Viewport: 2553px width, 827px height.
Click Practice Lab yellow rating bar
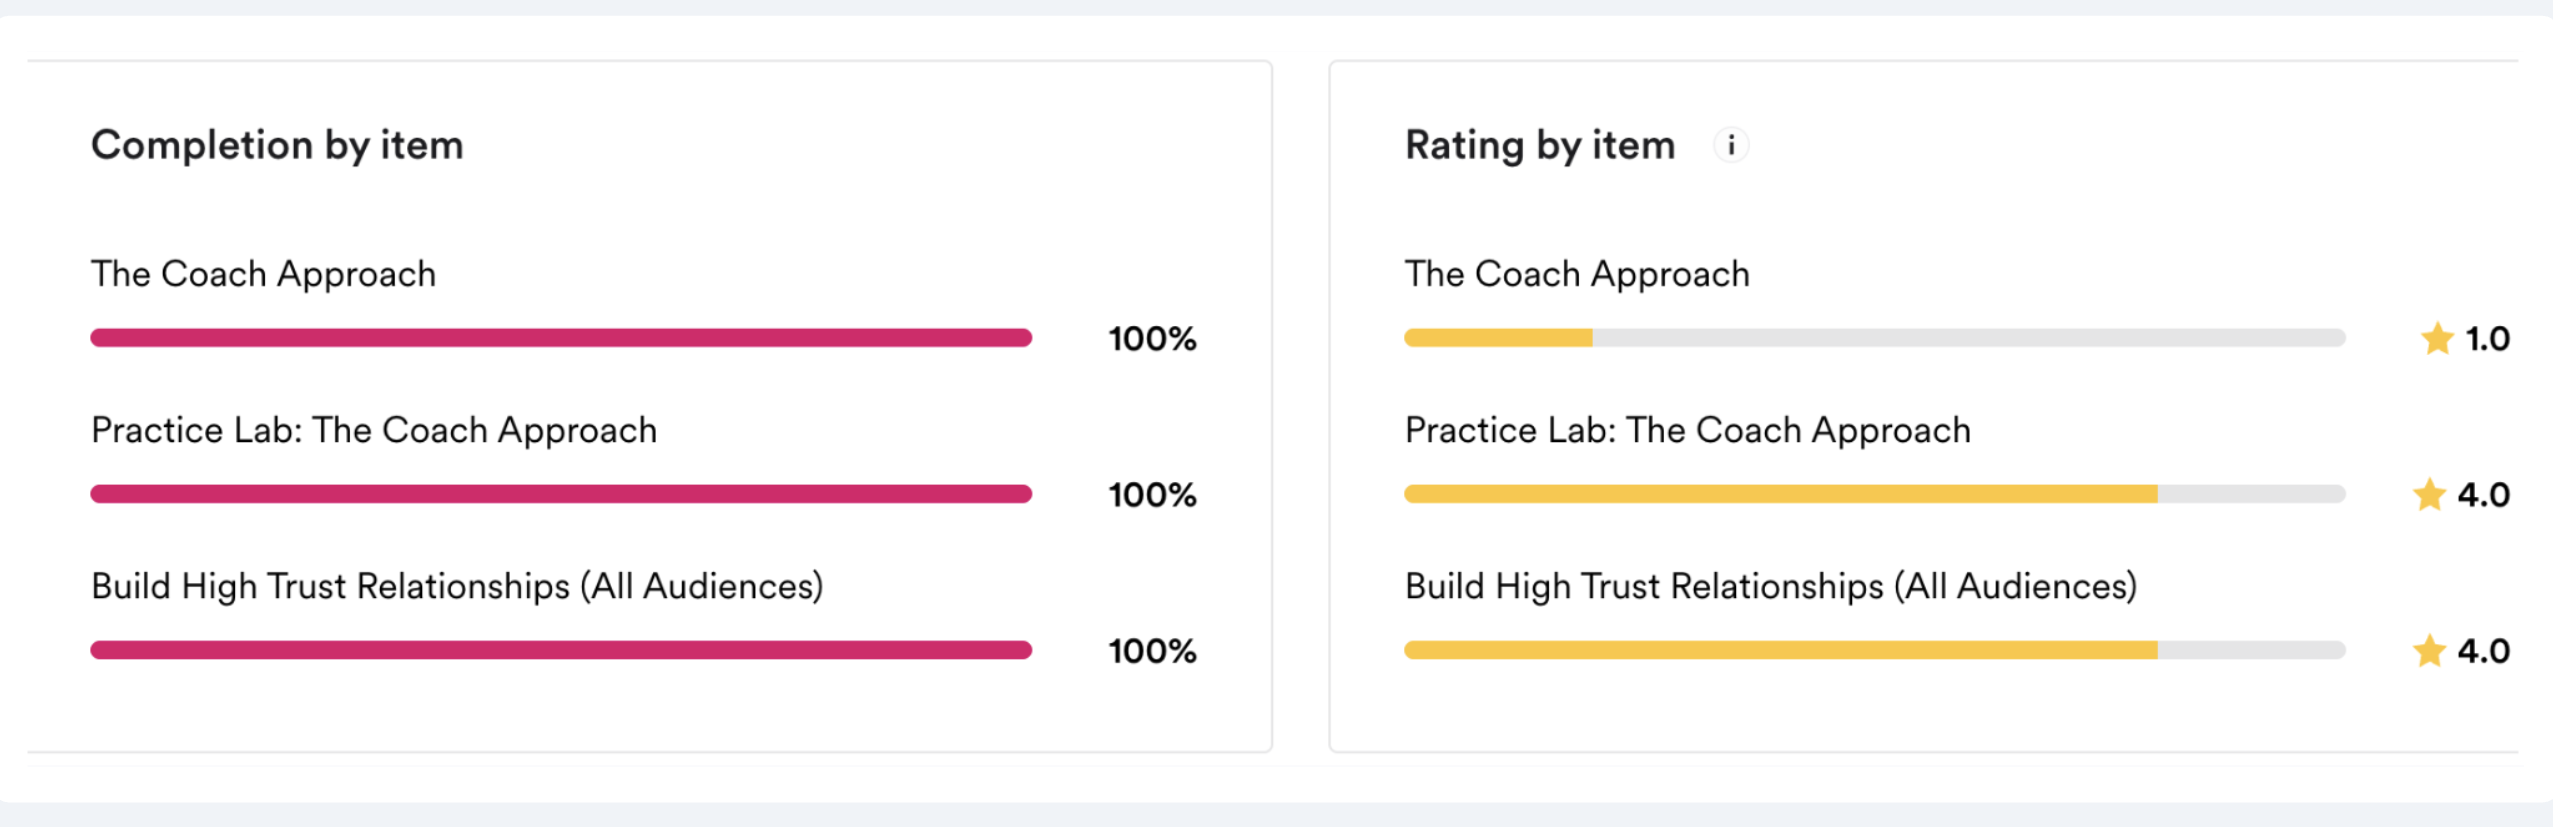[x=1875, y=494]
